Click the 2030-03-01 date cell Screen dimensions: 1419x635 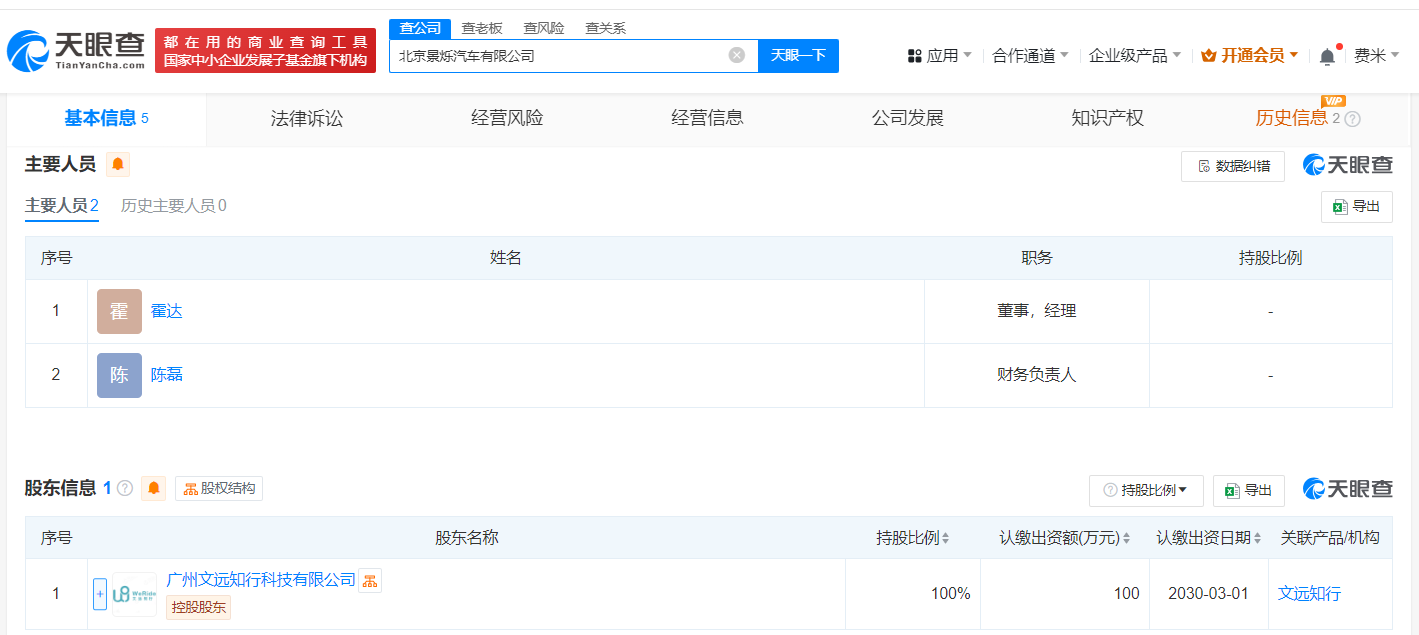coord(1208,594)
